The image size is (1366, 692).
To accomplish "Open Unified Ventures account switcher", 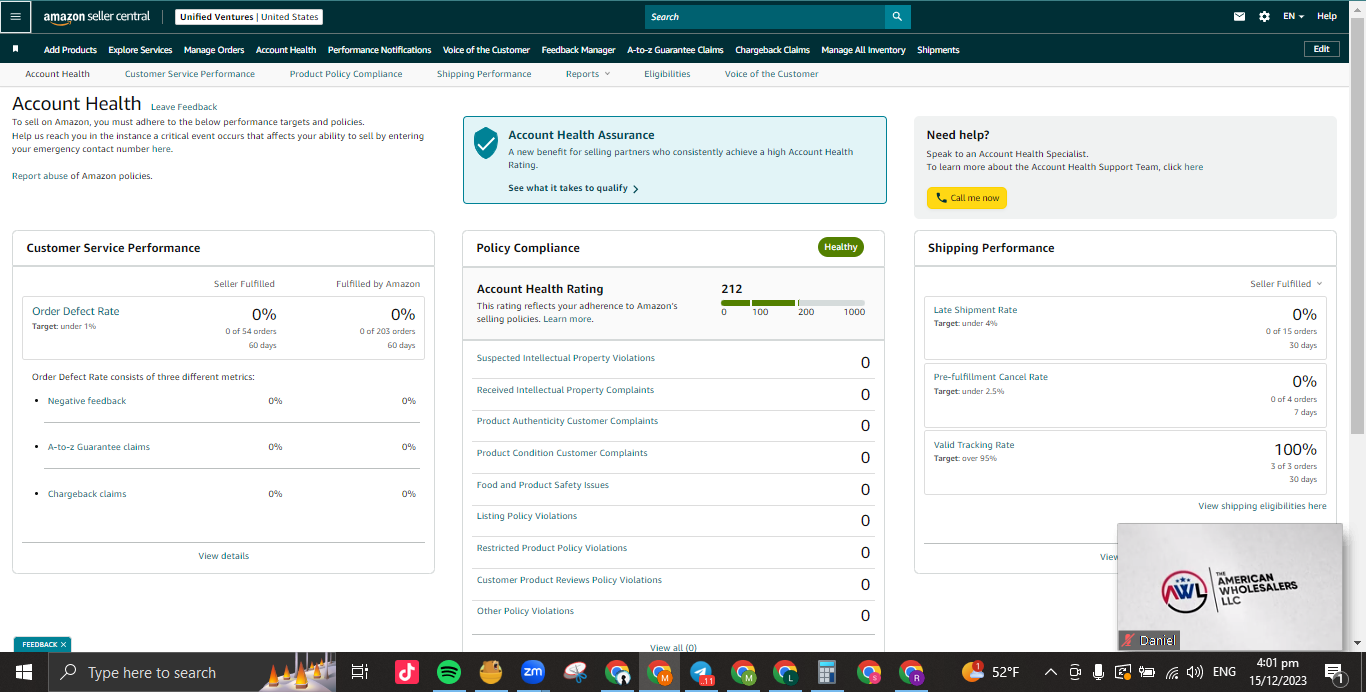I will point(249,17).
